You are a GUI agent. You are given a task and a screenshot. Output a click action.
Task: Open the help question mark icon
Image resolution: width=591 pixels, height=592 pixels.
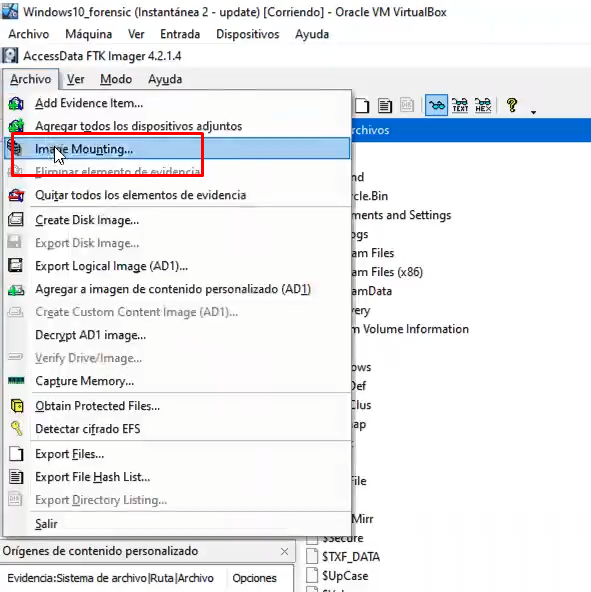(512, 105)
